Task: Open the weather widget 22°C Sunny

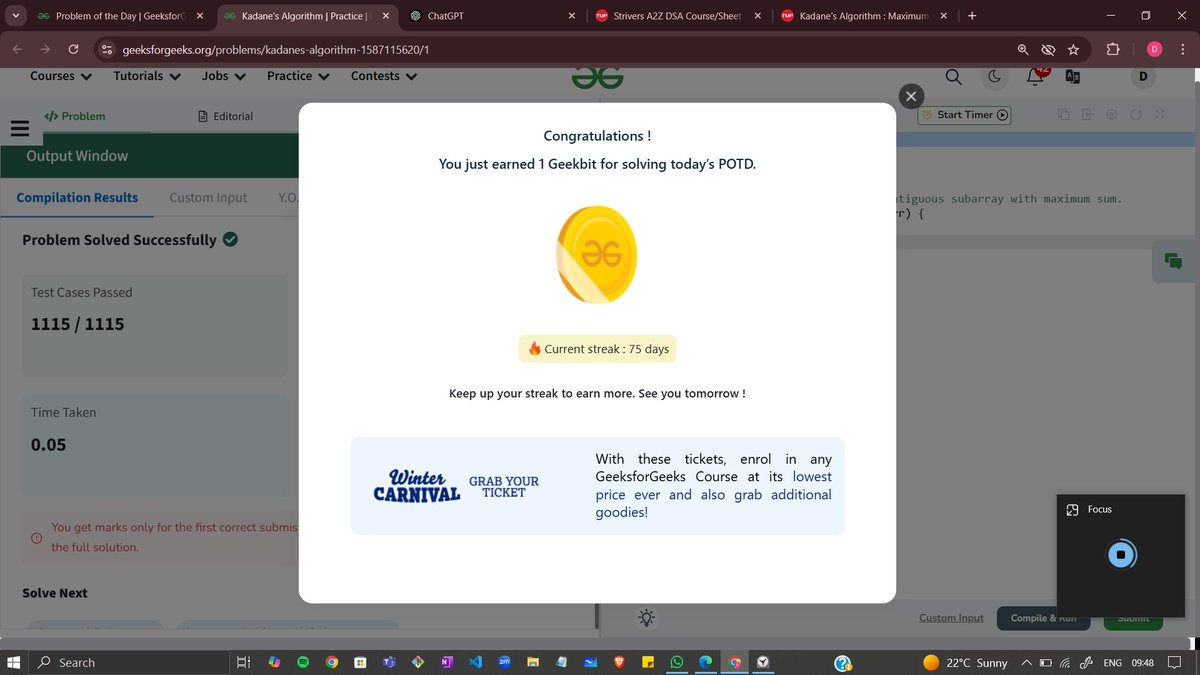Action: (965, 662)
